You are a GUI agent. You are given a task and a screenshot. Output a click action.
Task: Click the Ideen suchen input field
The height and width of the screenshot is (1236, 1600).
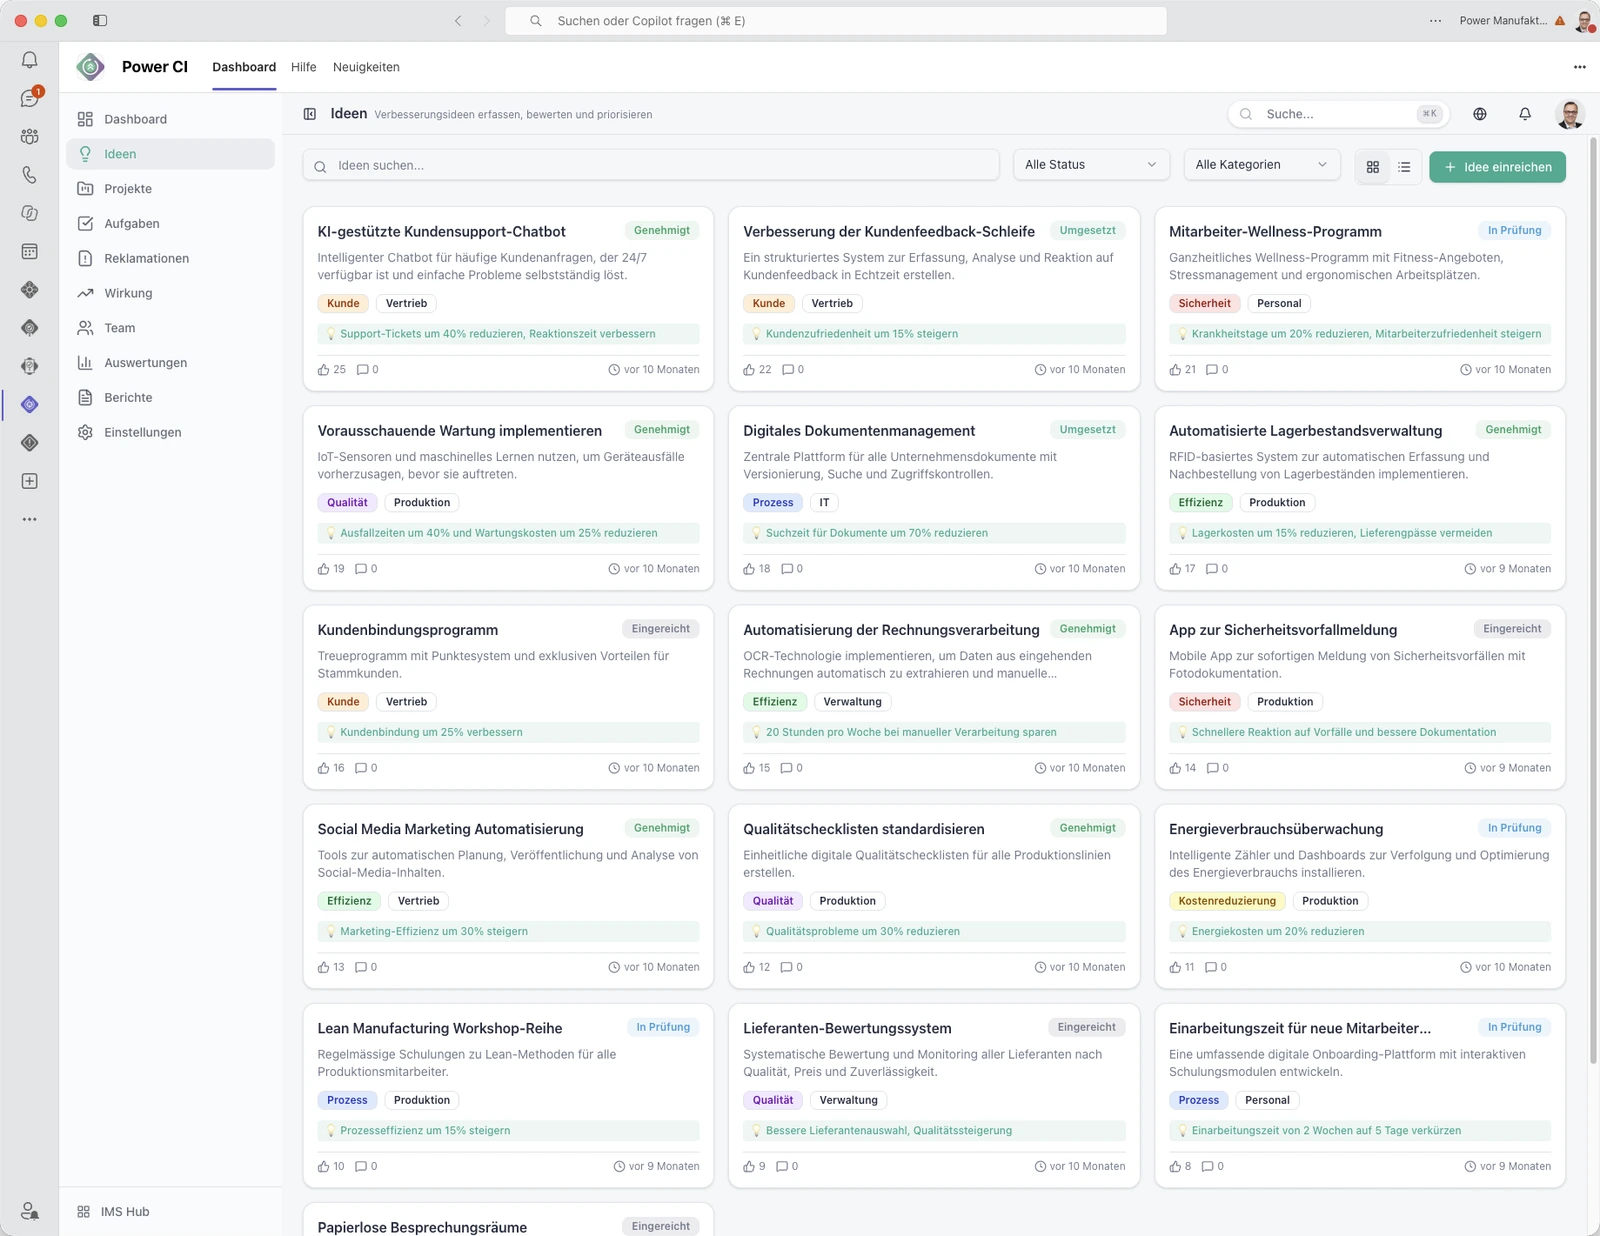pos(651,165)
